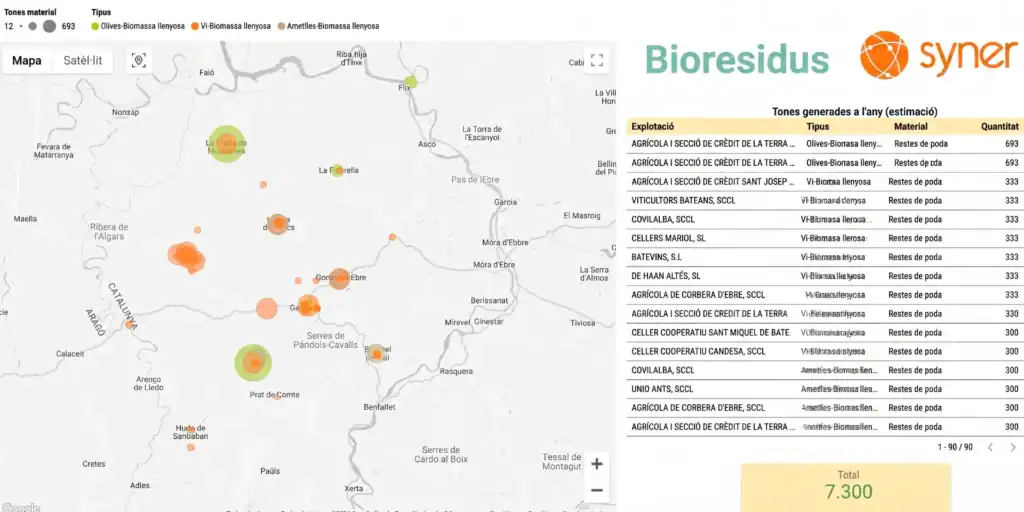
Task: Select green bubble at Flix
Action: [410, 82]
